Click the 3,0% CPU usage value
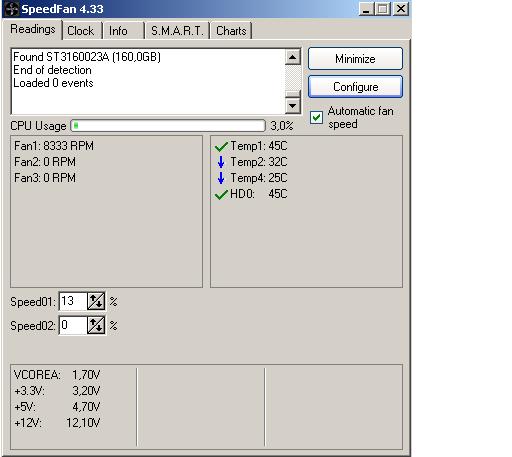The image size is (512, 457). pyautogui.click(x=282, y=126)
